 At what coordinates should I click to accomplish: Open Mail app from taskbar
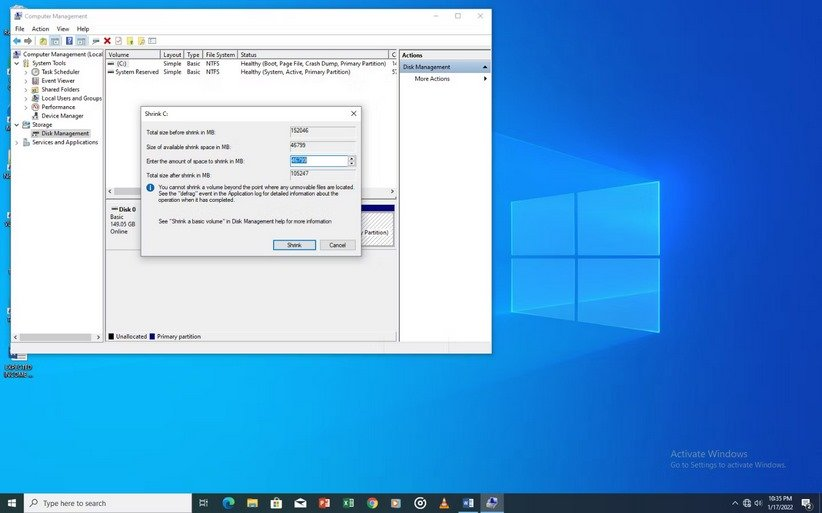(300, 503)
